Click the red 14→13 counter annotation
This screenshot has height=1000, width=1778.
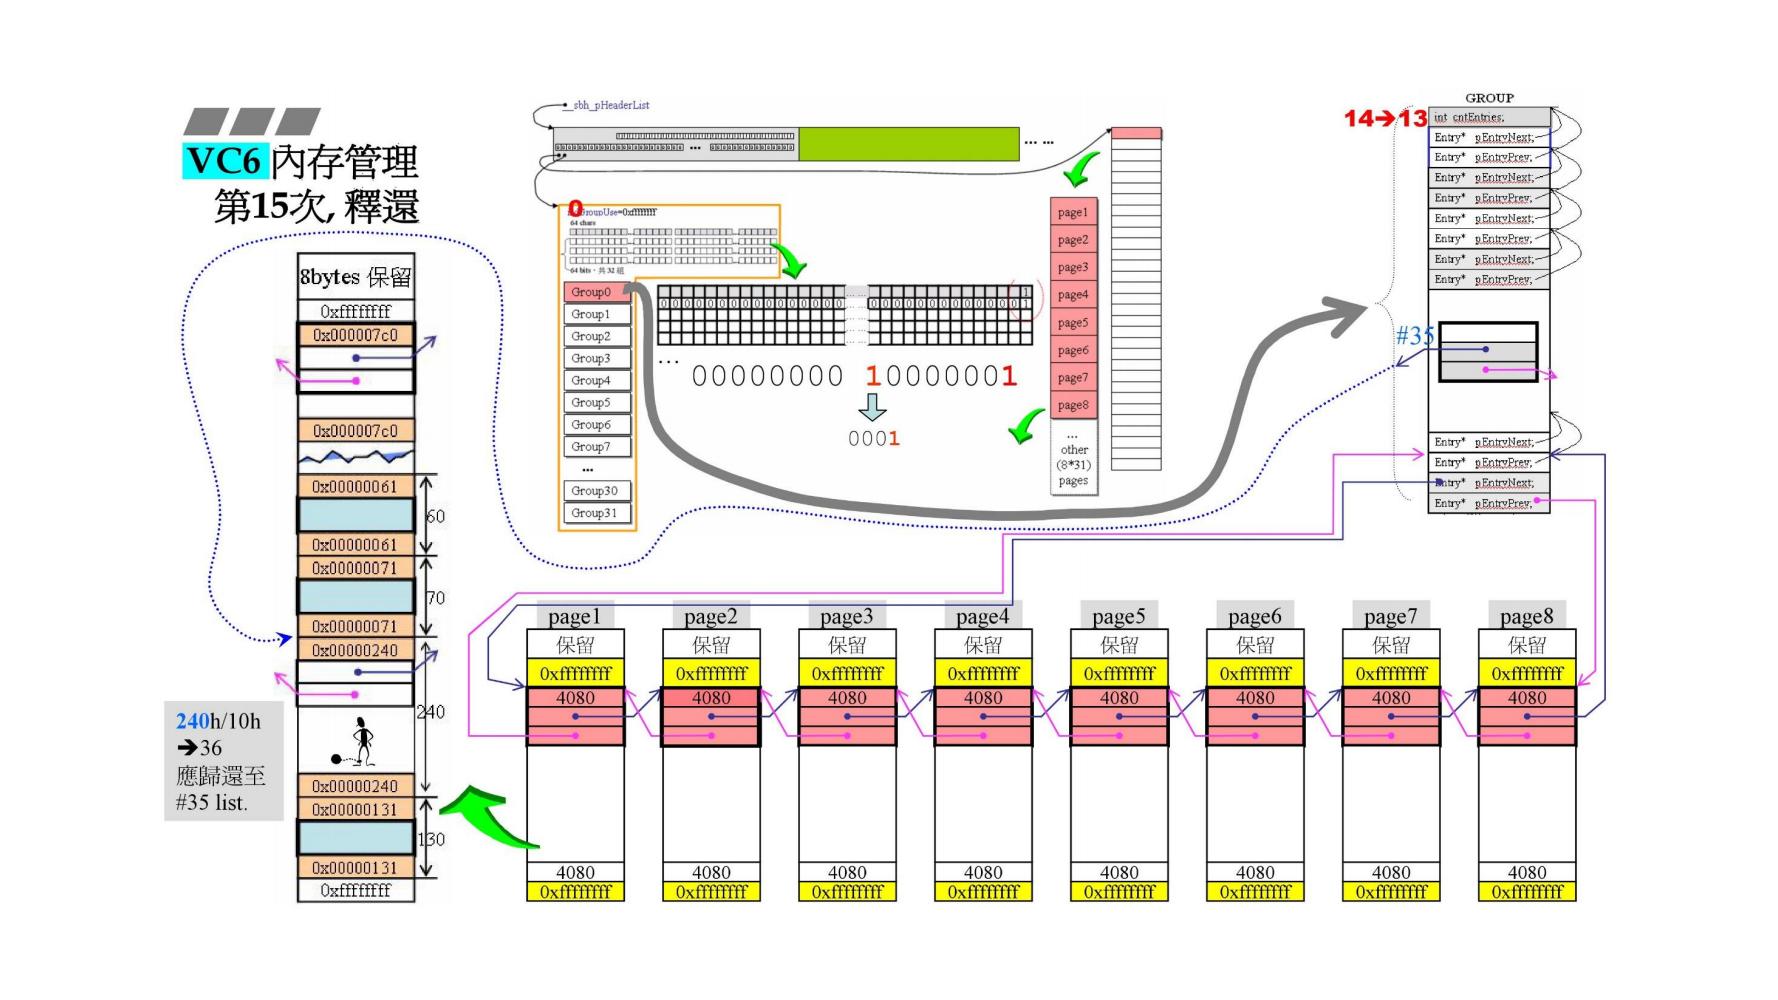[x=1385, y=118]
